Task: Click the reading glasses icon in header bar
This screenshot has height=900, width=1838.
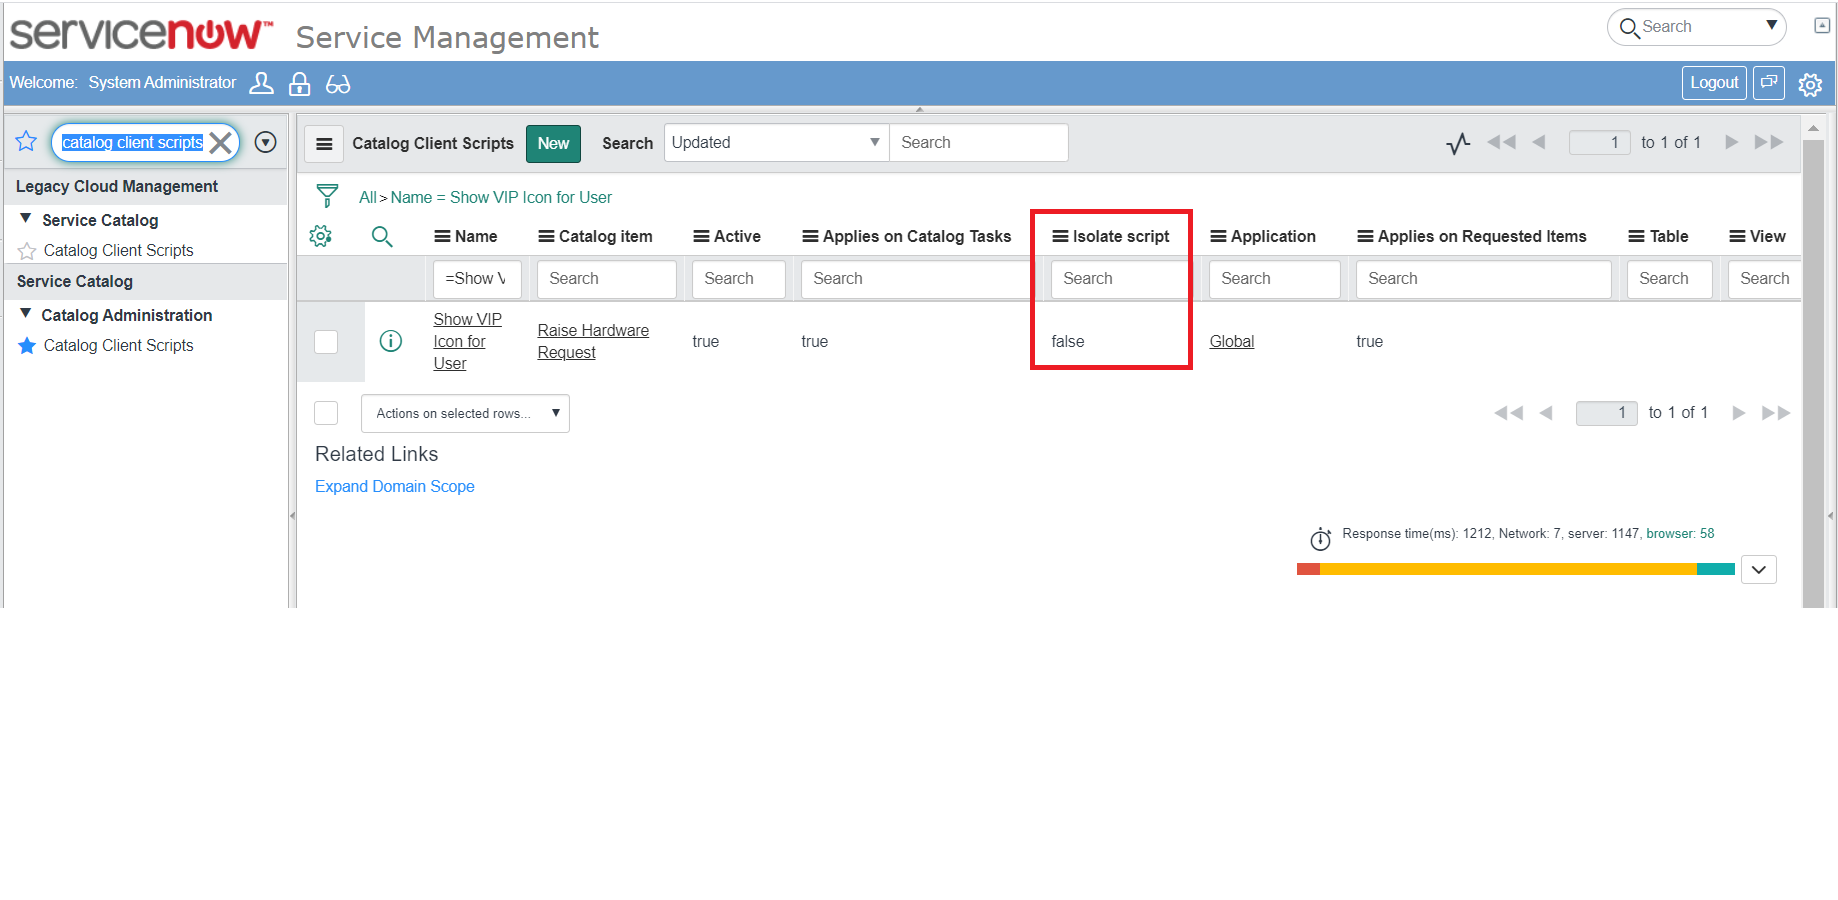Action: click(x=339, y=84)
